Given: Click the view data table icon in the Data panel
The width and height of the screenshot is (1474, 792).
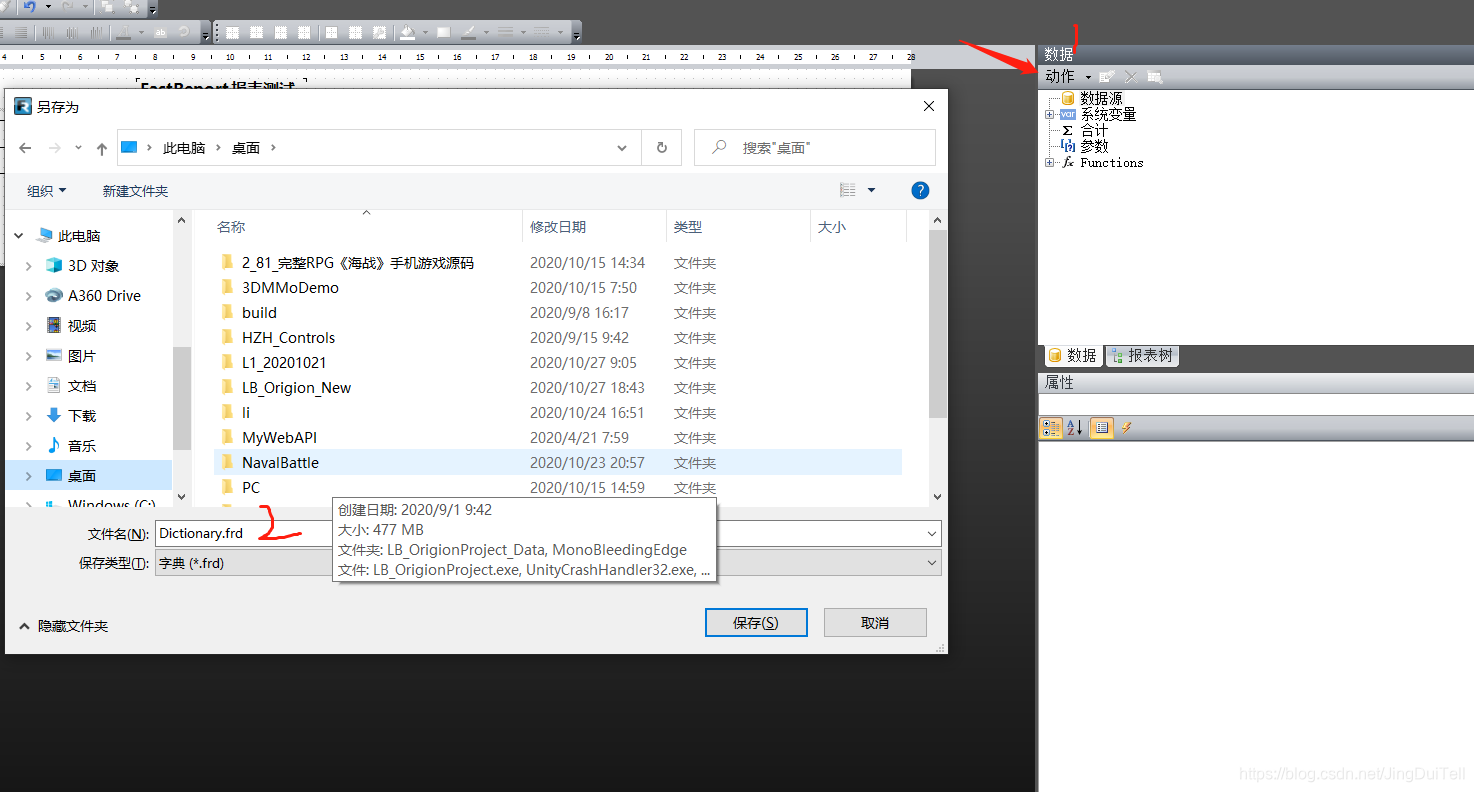Looking at the screenshot, I should coord(1155,76).
